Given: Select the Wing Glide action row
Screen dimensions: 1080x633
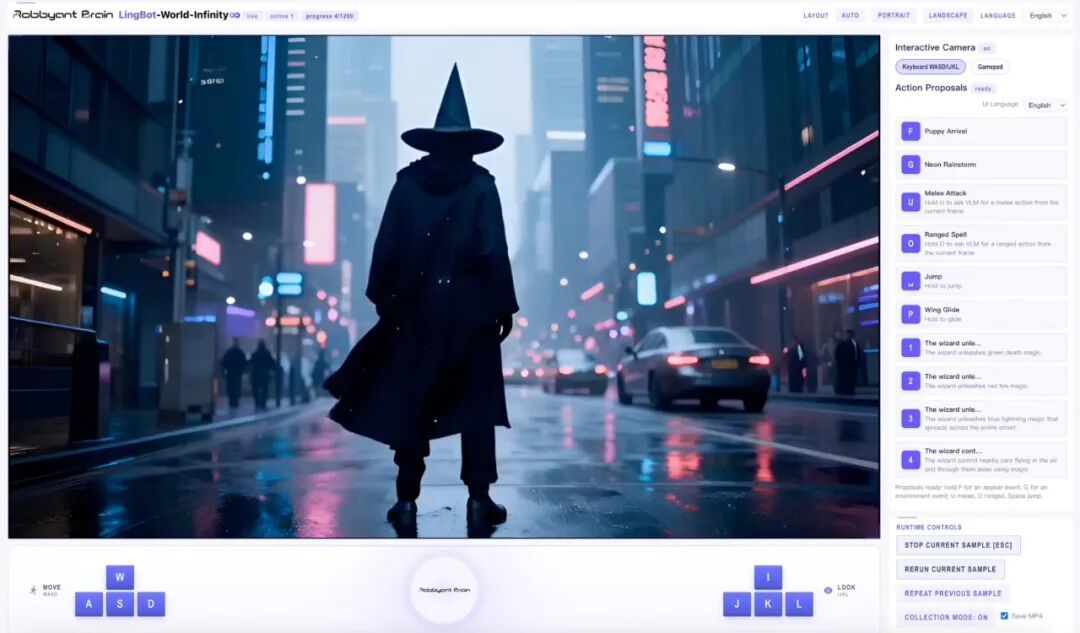Looking at the screenshot, I should 981,314.
